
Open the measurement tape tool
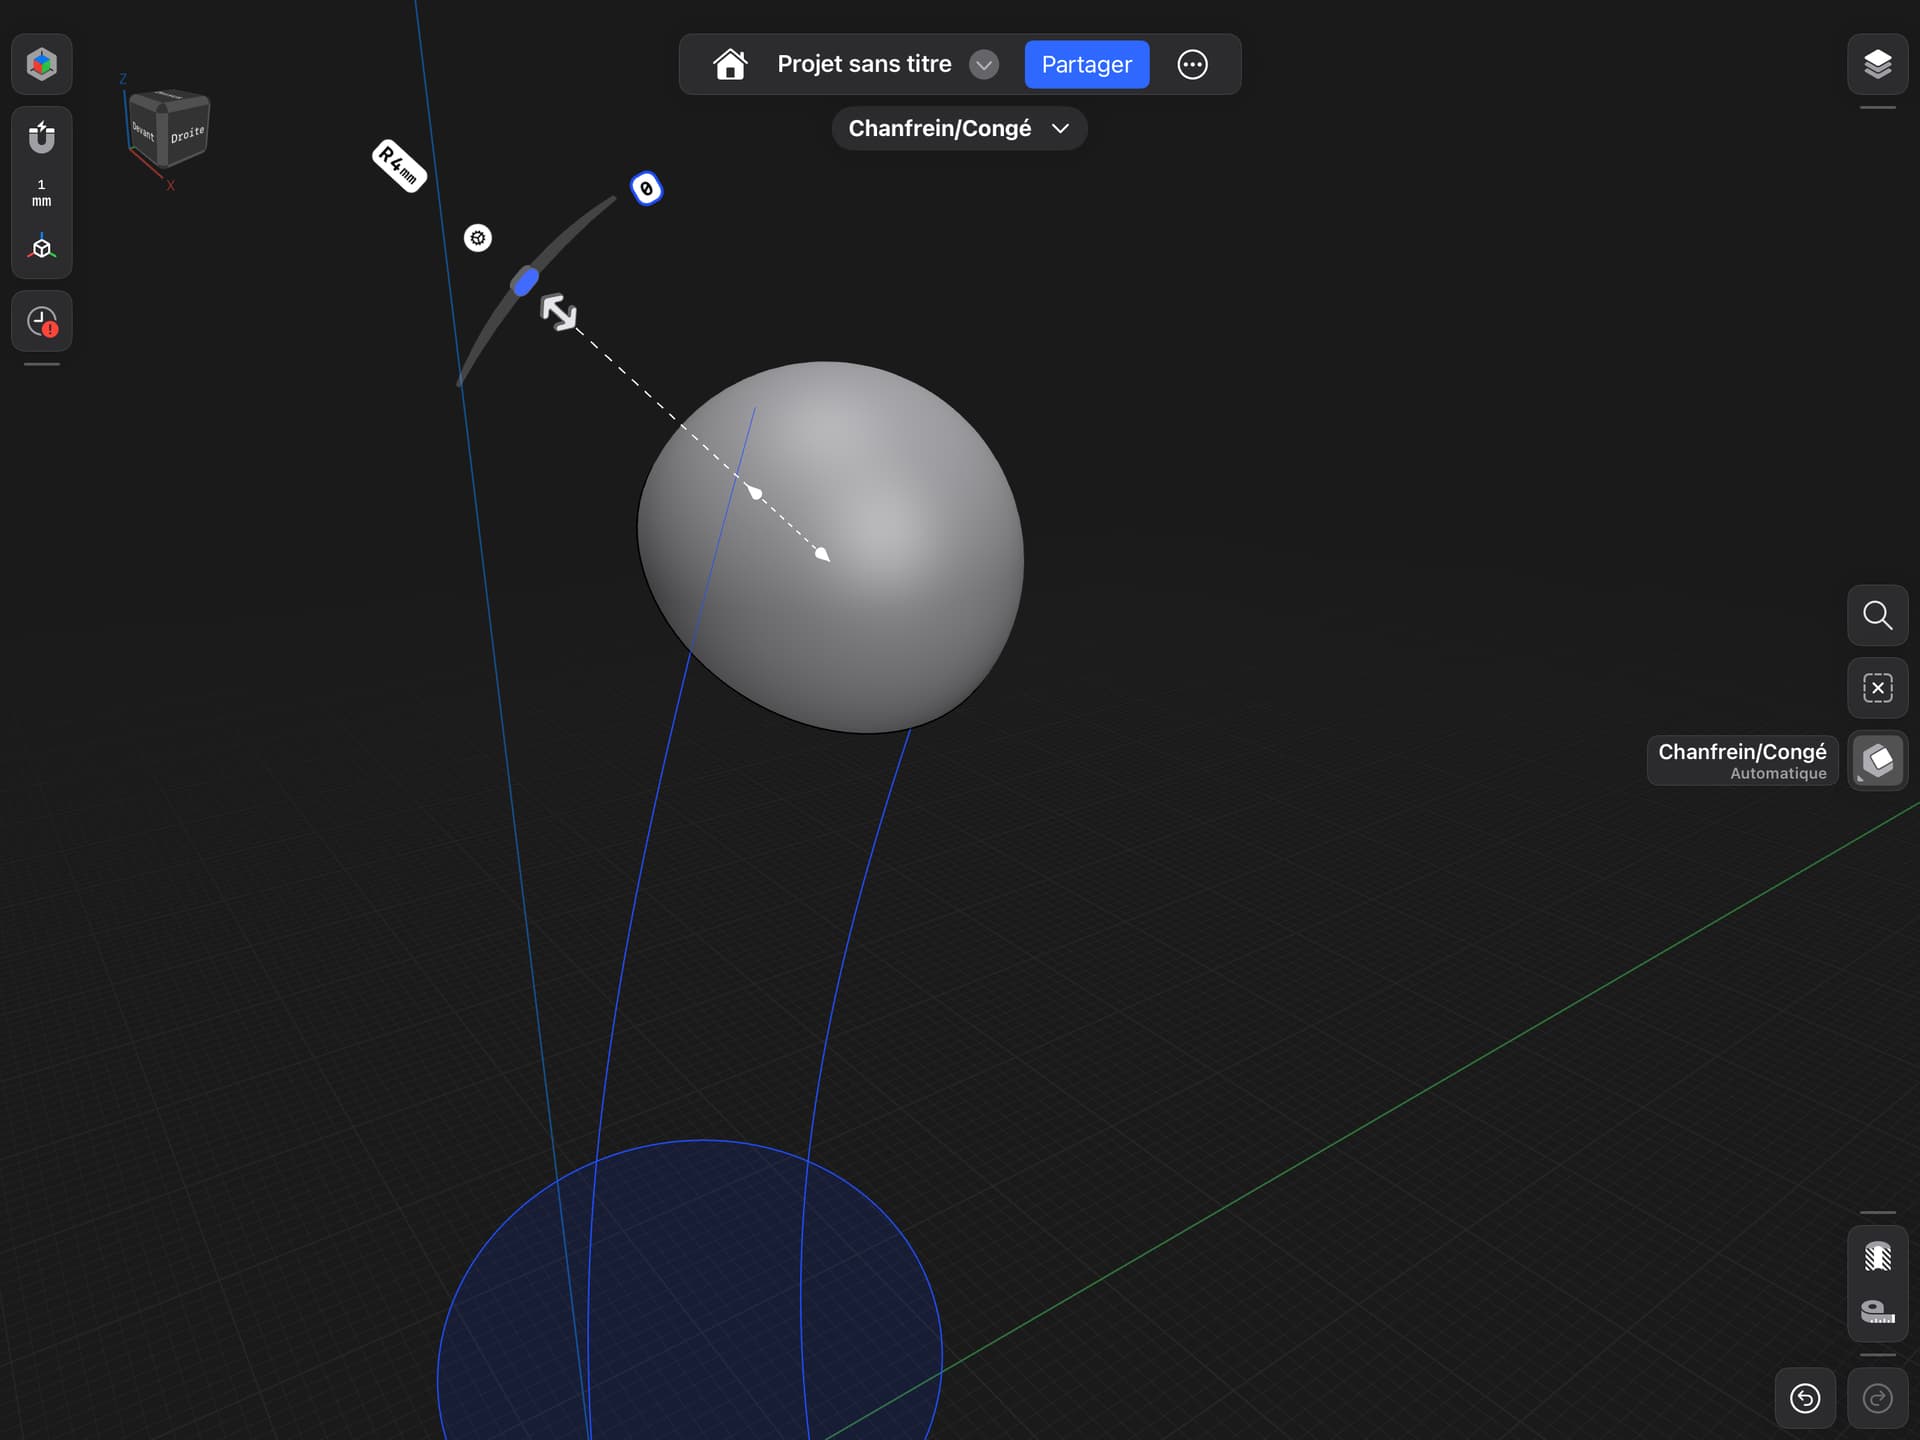pyautogui.click(x=1877, y=1312)
